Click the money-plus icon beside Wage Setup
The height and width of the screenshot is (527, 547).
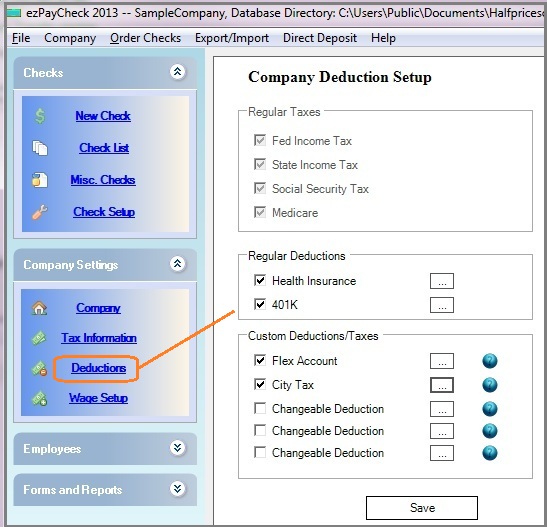coord(39,399)
